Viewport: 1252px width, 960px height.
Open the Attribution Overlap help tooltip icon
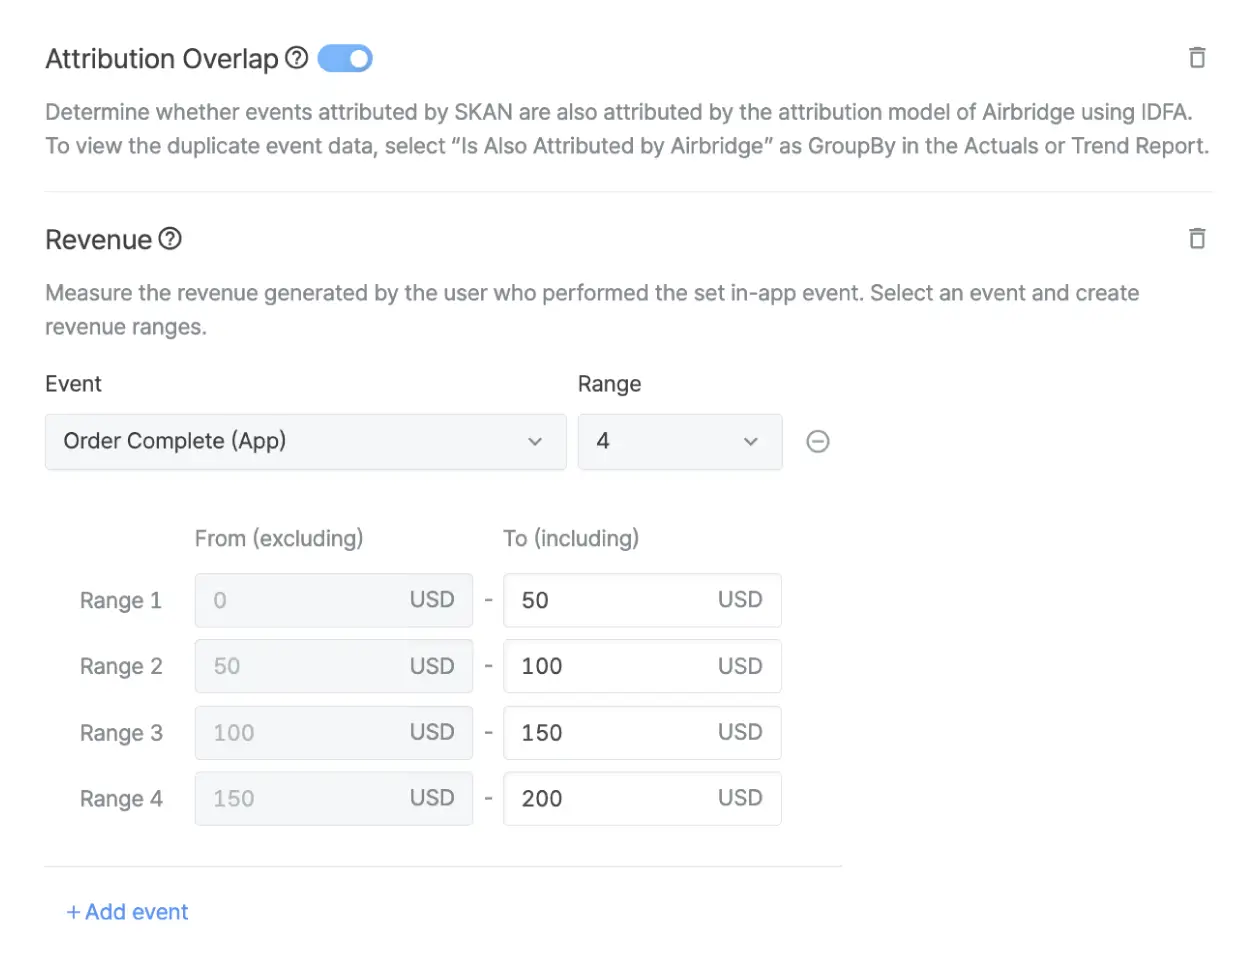pos(296,58)
